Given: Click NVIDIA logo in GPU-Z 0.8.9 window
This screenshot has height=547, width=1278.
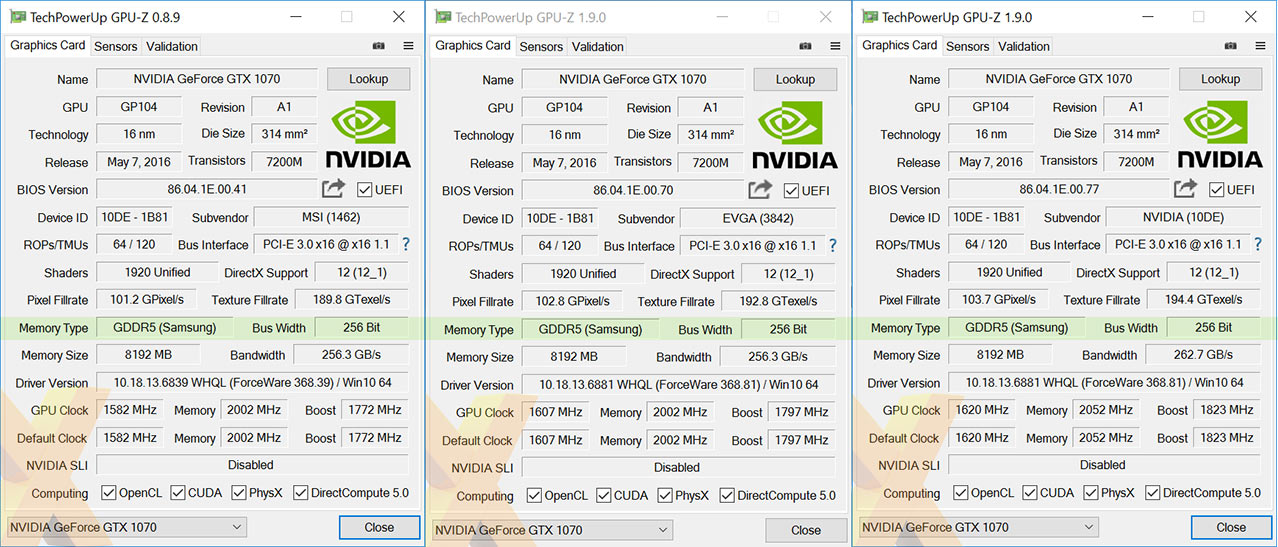Looking at the screenshot, I should [x=368, y=134].
